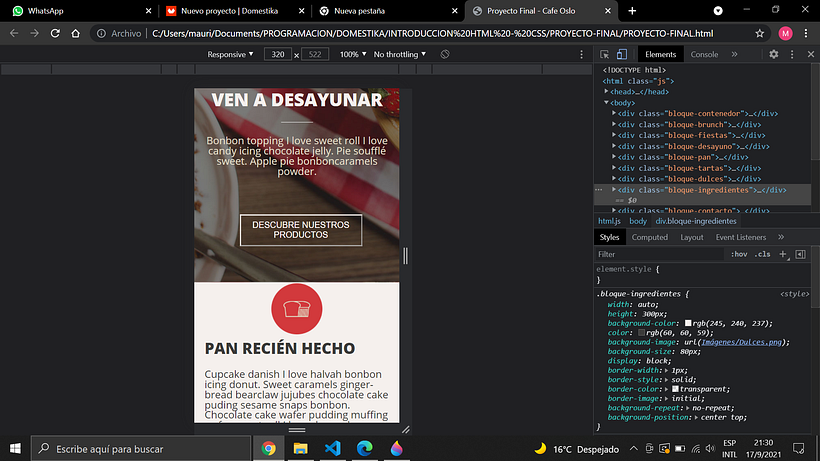Open the Chrome three-dot menu
Screen dimensions: 820x461
[x=806, y=33]
